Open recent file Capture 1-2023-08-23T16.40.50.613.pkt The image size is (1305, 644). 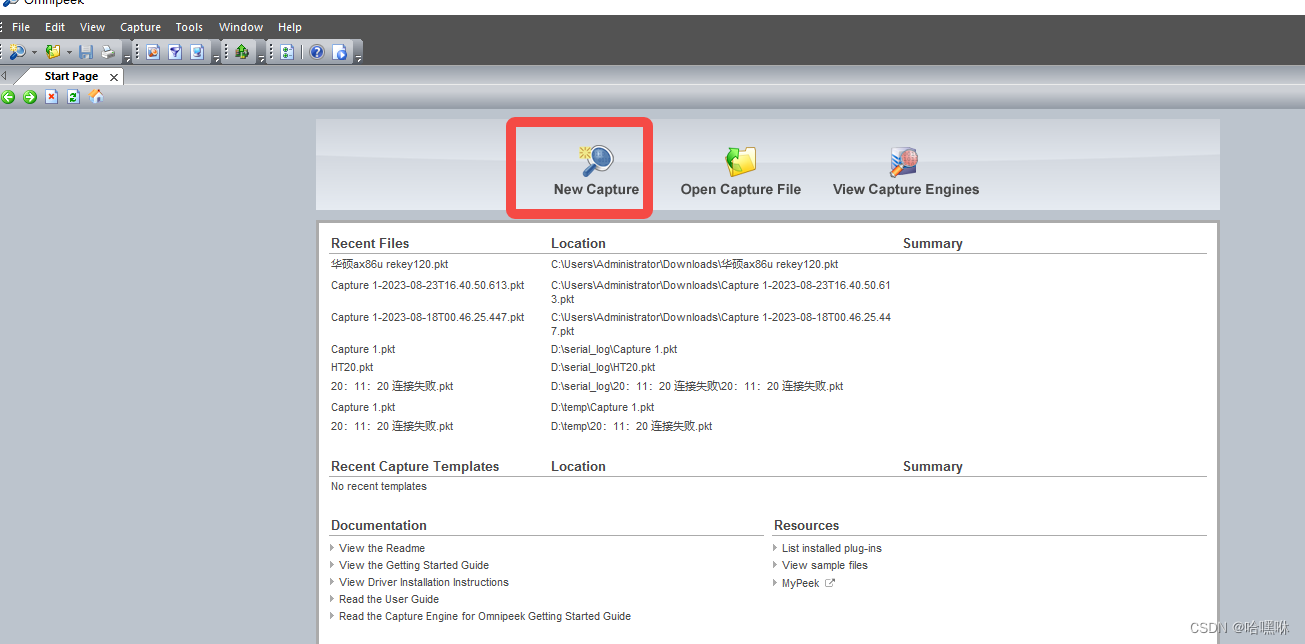pyautogui.click(x=428, y=285)
